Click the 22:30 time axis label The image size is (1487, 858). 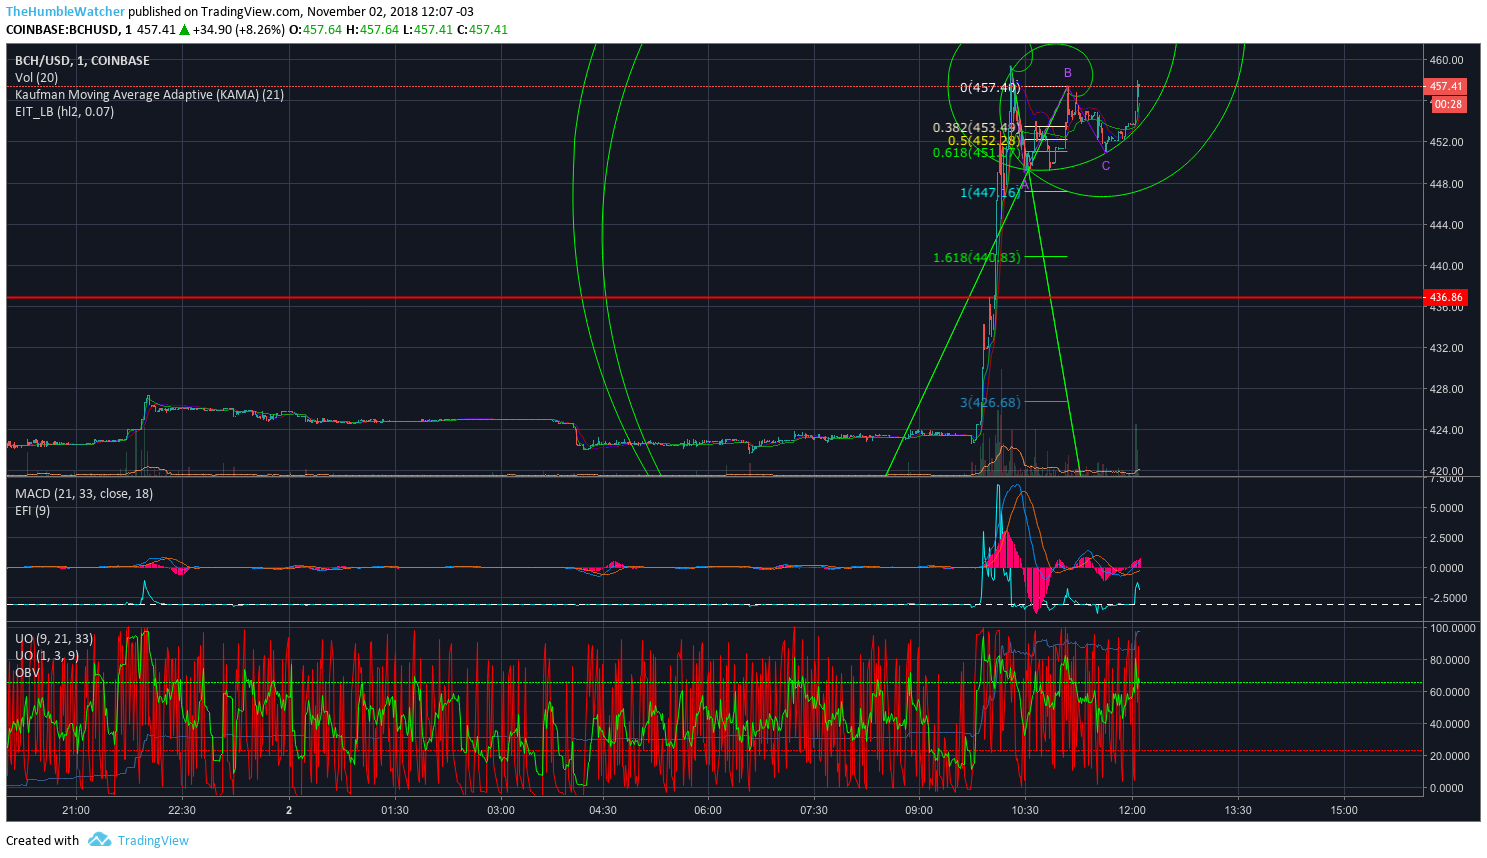click(182, 810)
